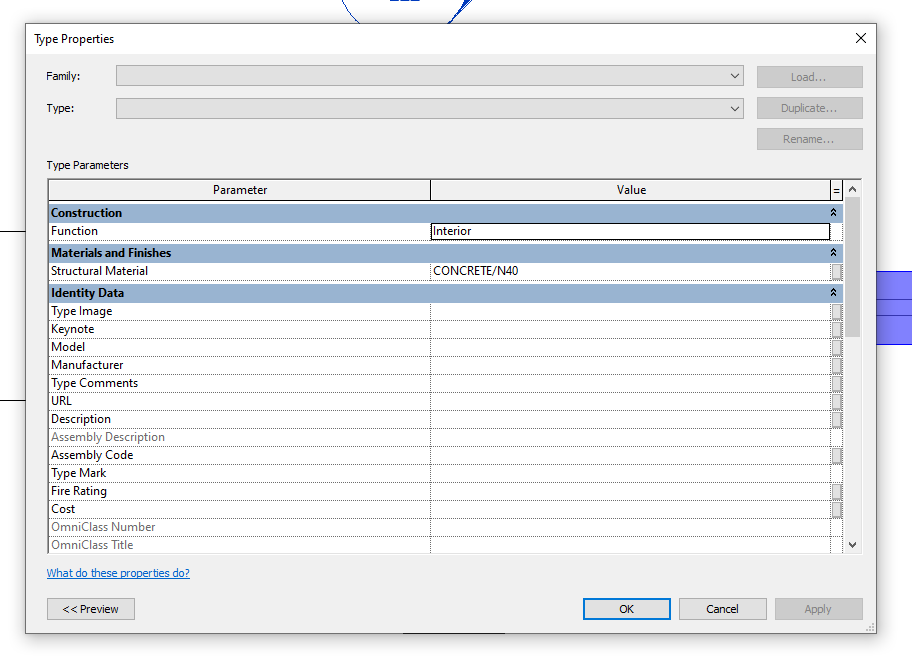Select the Type Mark parameter label
912x659 pixels.
(79, 473)
